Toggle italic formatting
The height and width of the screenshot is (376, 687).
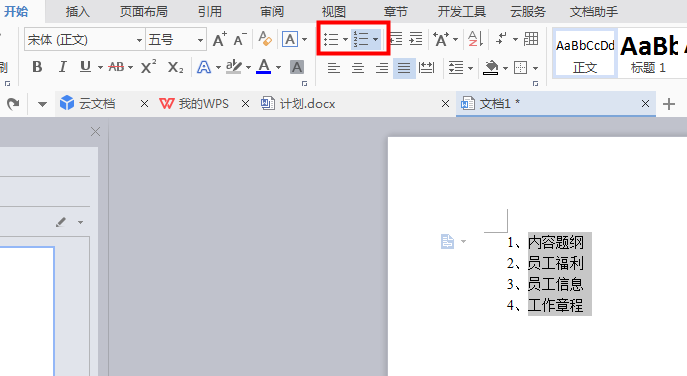pos(63,67)
